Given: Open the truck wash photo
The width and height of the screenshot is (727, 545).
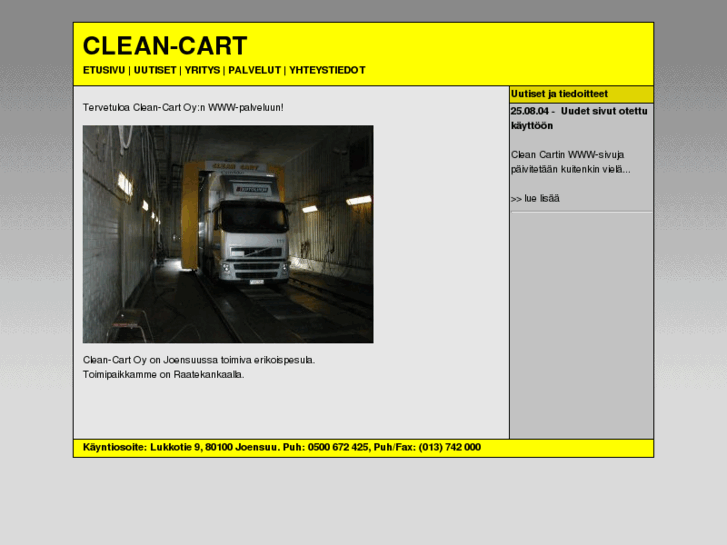Looking at the screenshot, I should point(228,234).
